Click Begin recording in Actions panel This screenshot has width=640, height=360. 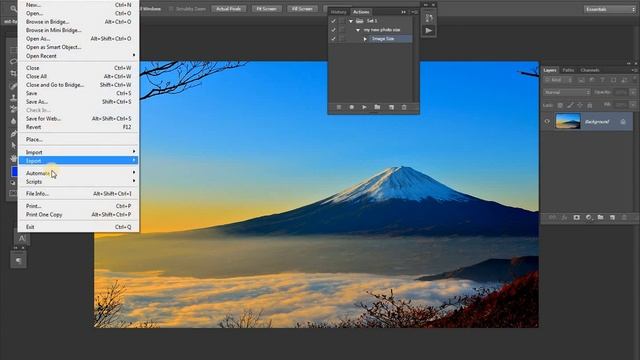coord(351,107)
